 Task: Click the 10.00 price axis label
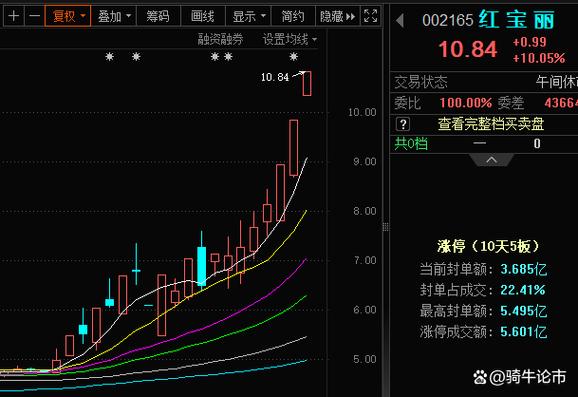point(362,112)
